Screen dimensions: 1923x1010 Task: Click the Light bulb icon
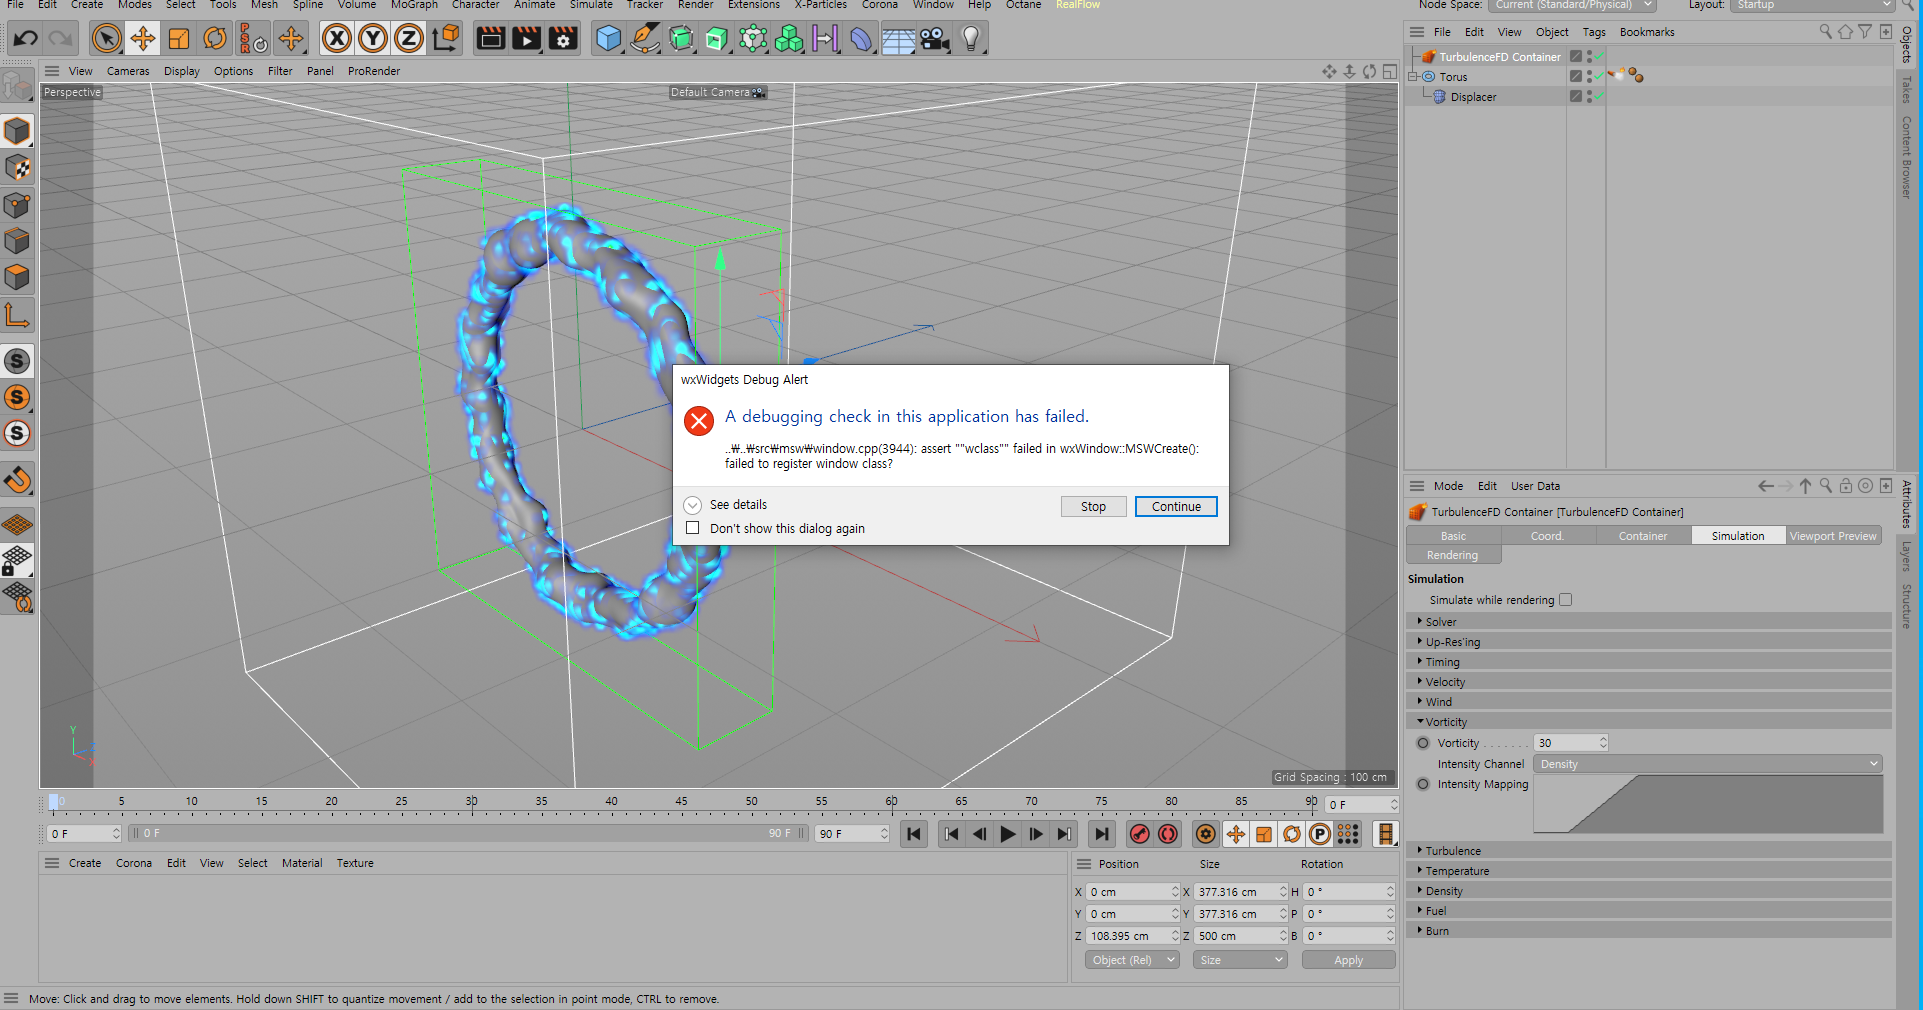(x=970, y=39)
